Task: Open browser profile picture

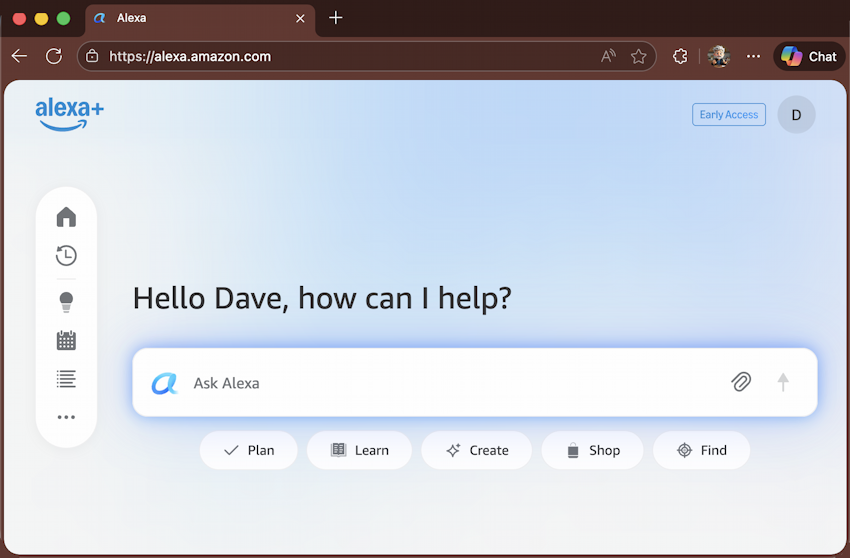Action: click(x=719, y=56)
